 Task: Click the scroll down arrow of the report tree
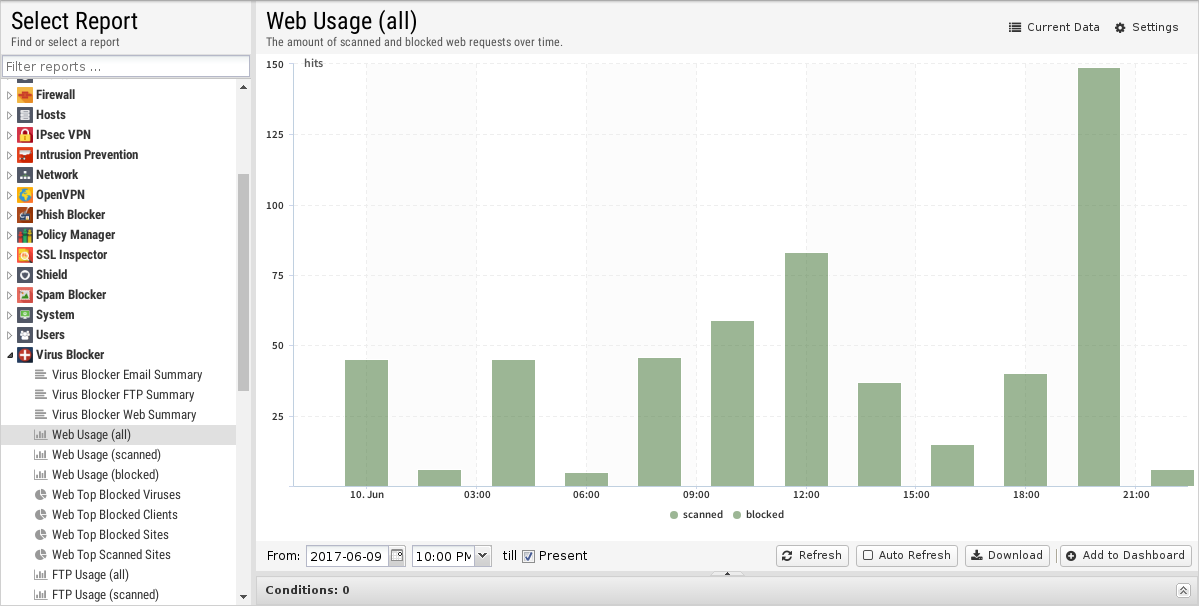pyautogui.click(x=243, y=597)
